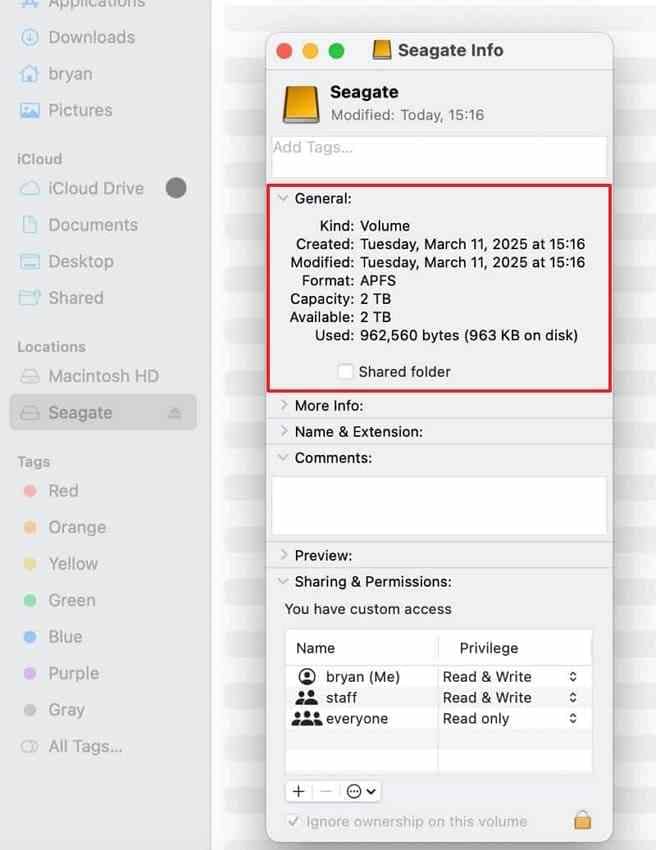Expand the Name & Extension section

click(x=283, y=431)
